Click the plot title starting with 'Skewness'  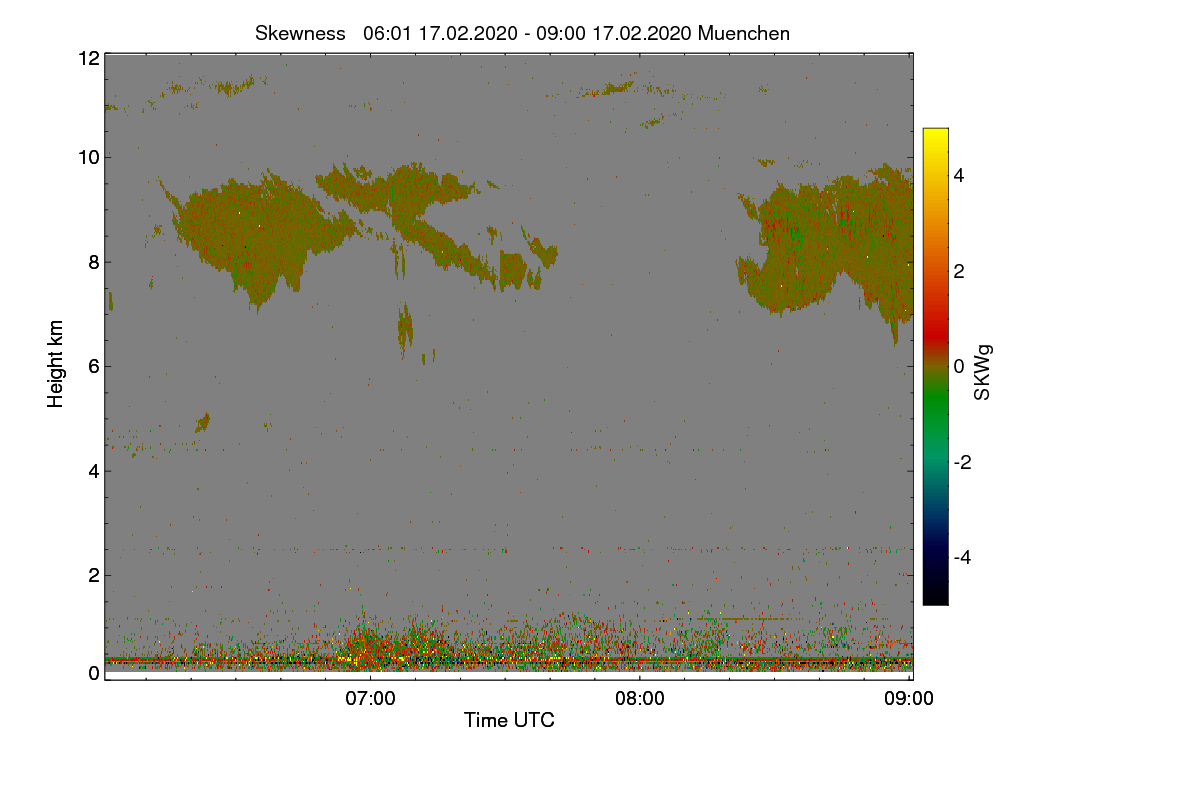coord(522,33)
